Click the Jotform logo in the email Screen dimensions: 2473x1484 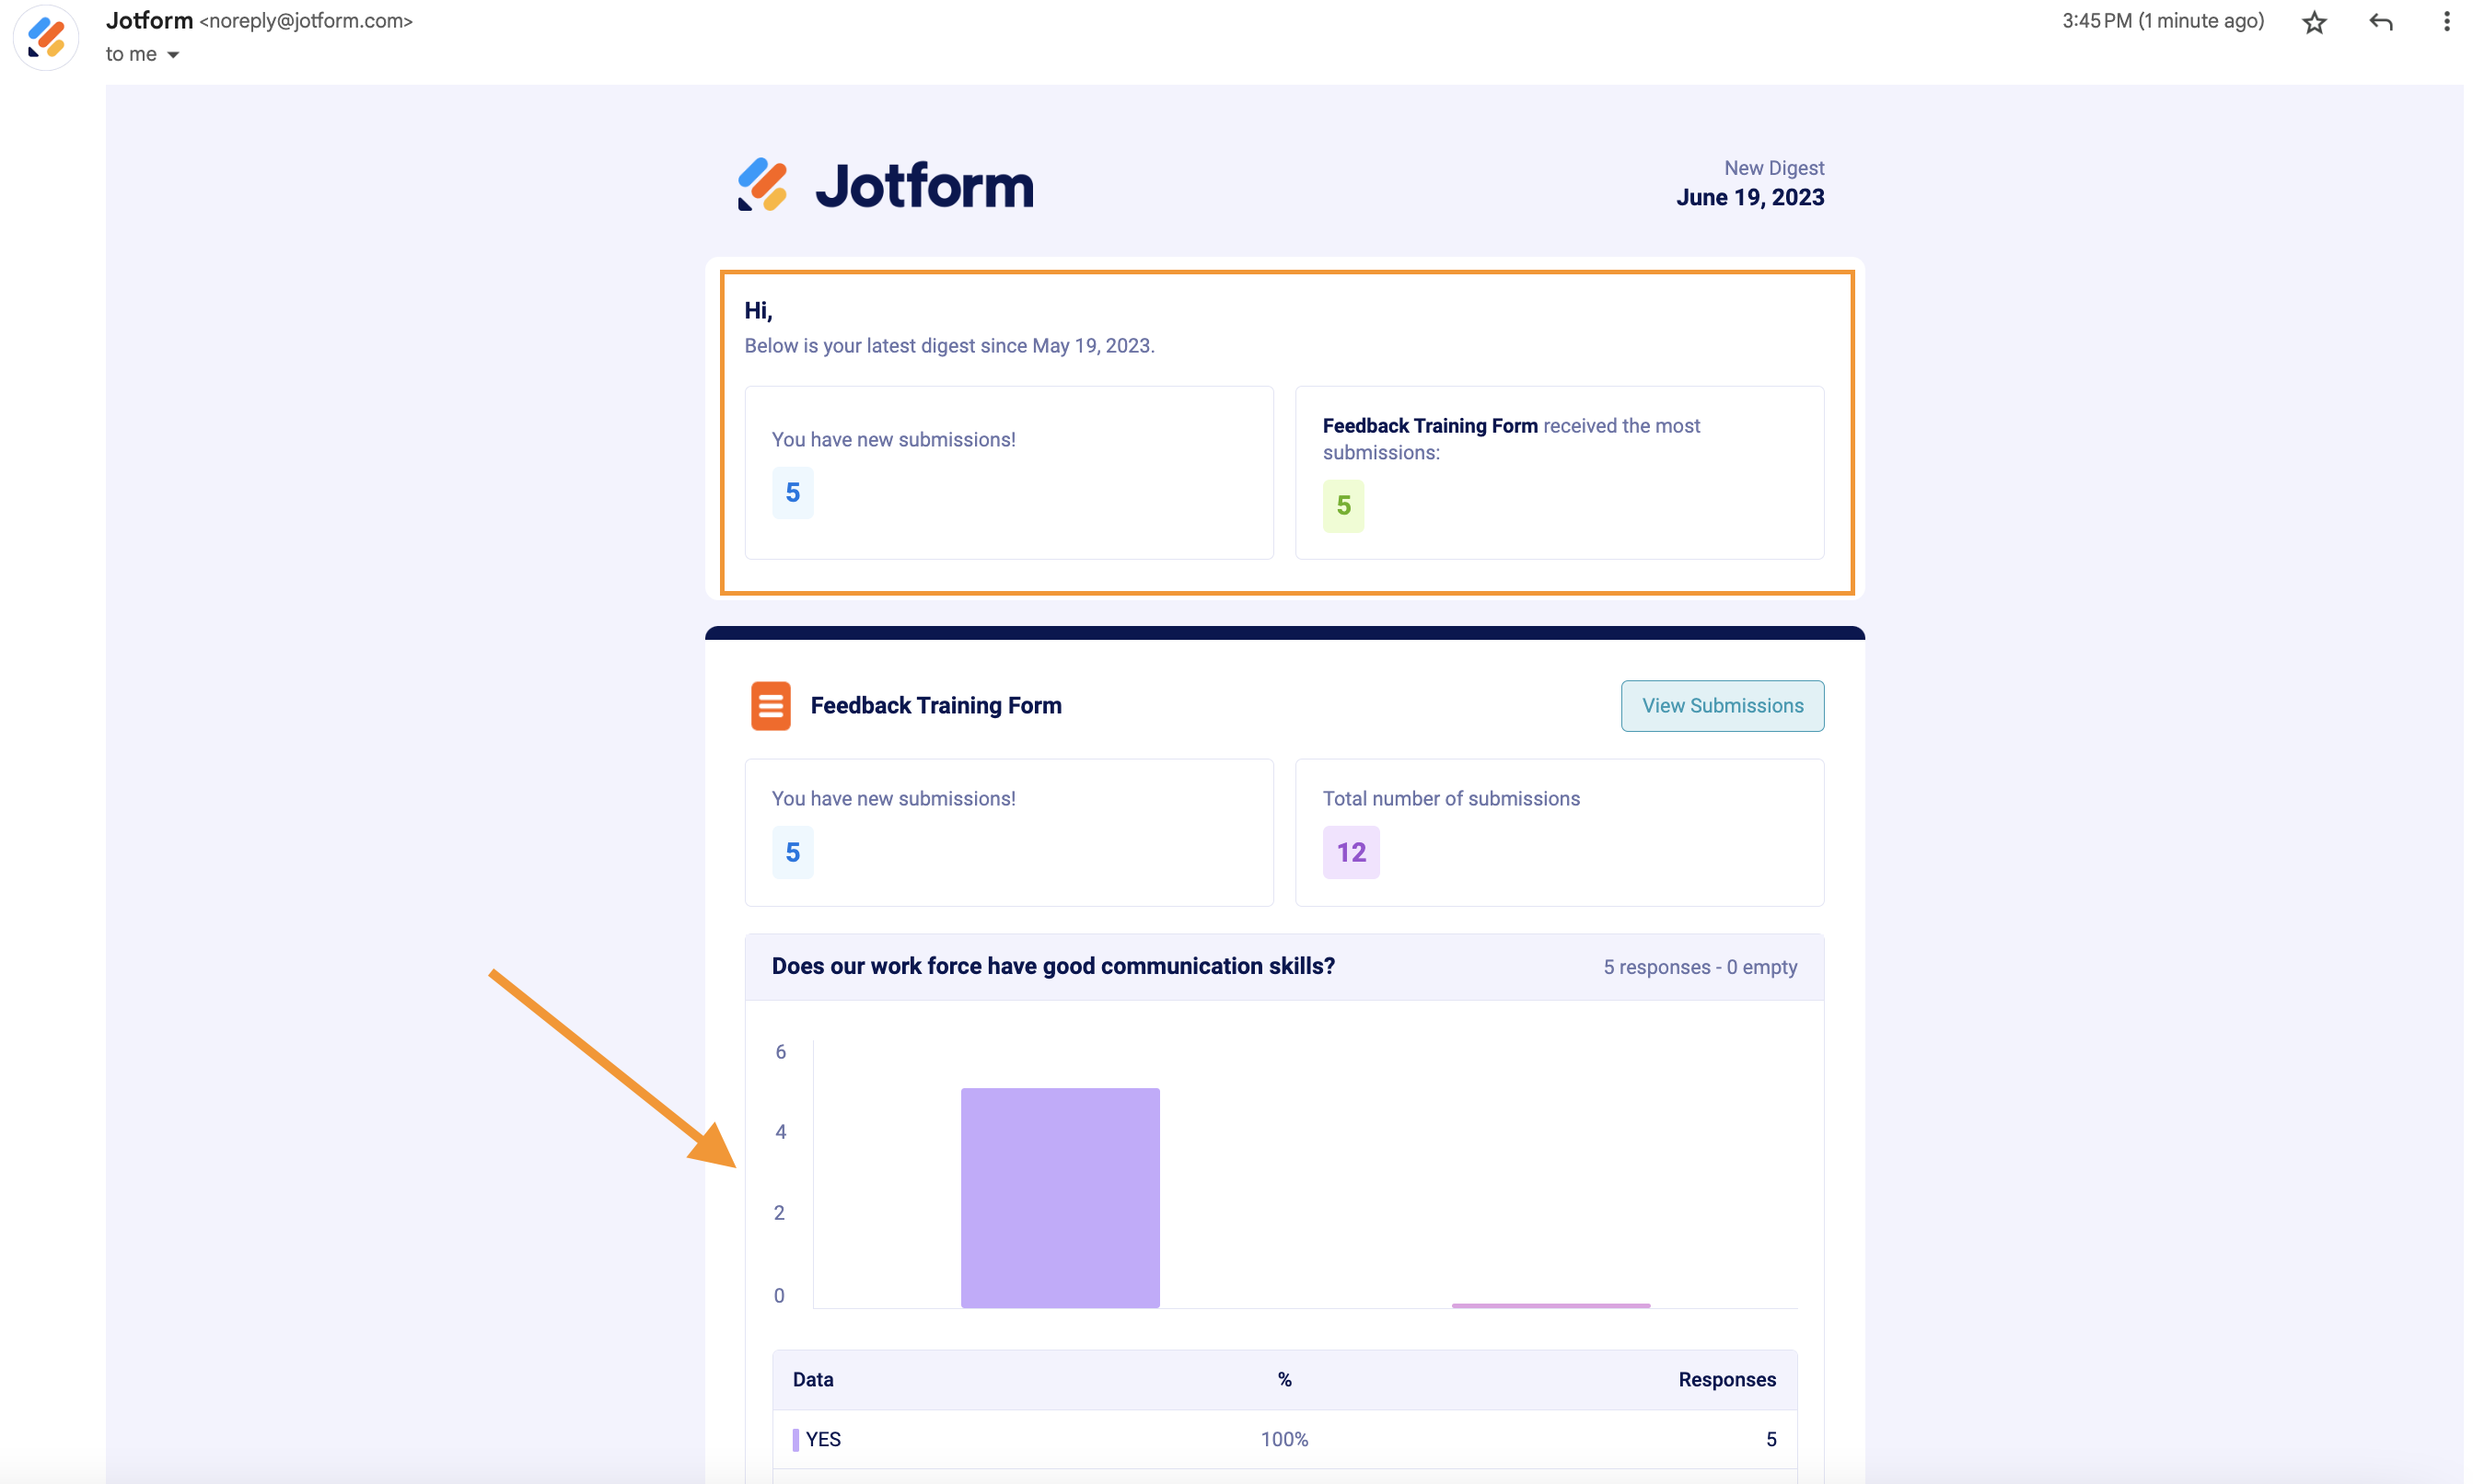click(x=885, y=186)
